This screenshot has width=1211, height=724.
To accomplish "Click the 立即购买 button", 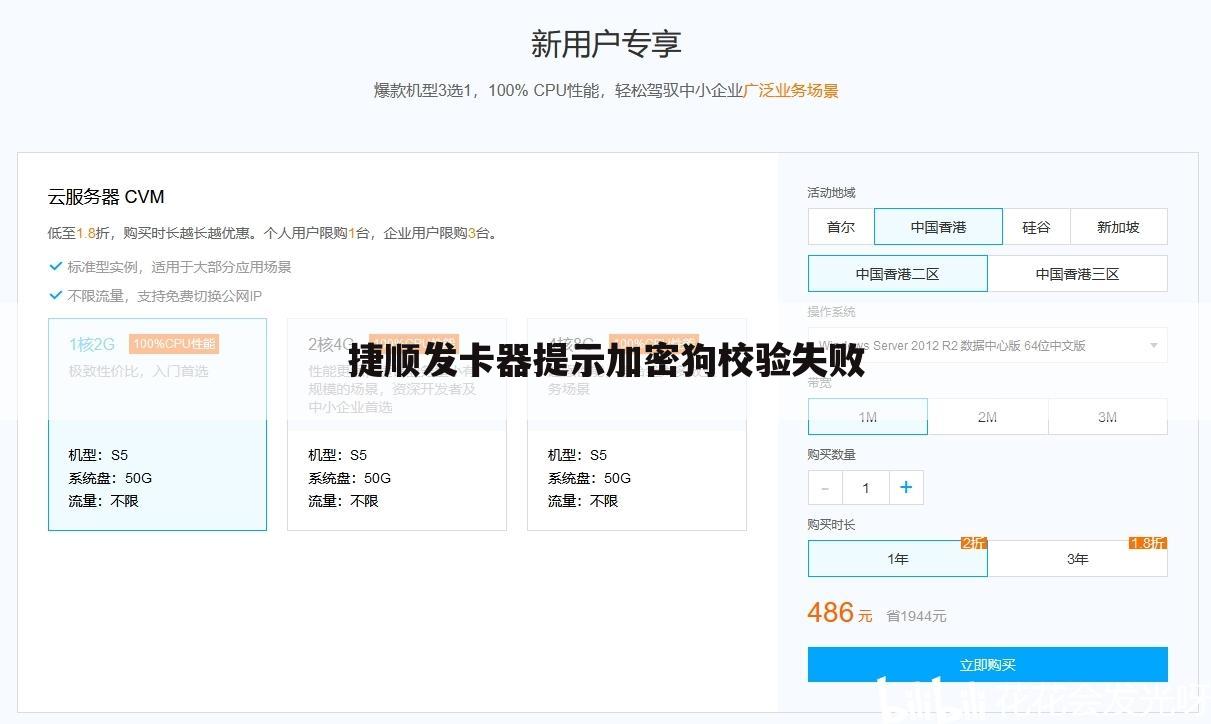I will [x=987, y=665].
